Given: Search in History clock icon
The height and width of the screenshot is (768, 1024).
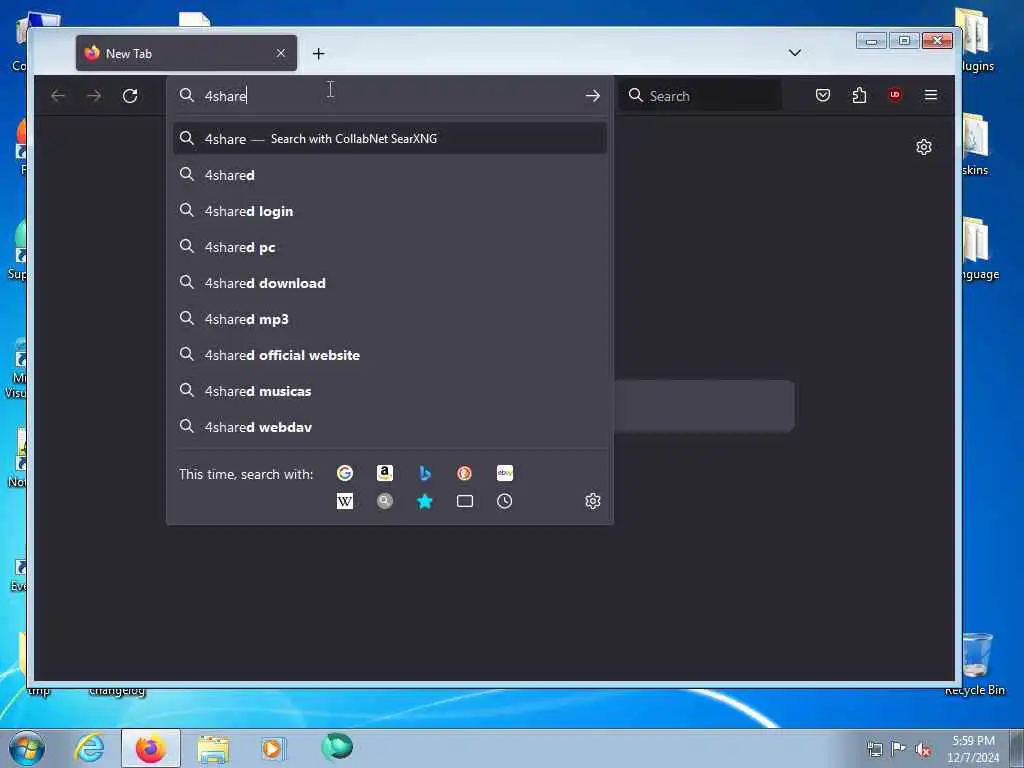Looking at the screenshot, I should pyautogui.click(x=504, y=501).
